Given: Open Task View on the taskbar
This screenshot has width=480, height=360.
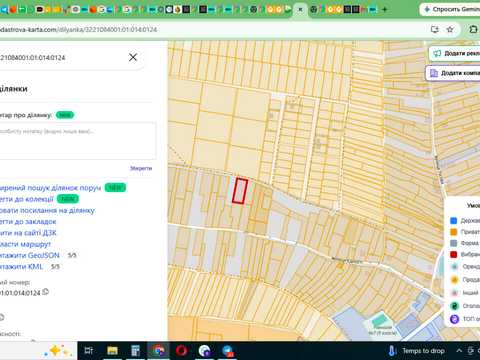Looking at the screenshot, I should 89,351.
